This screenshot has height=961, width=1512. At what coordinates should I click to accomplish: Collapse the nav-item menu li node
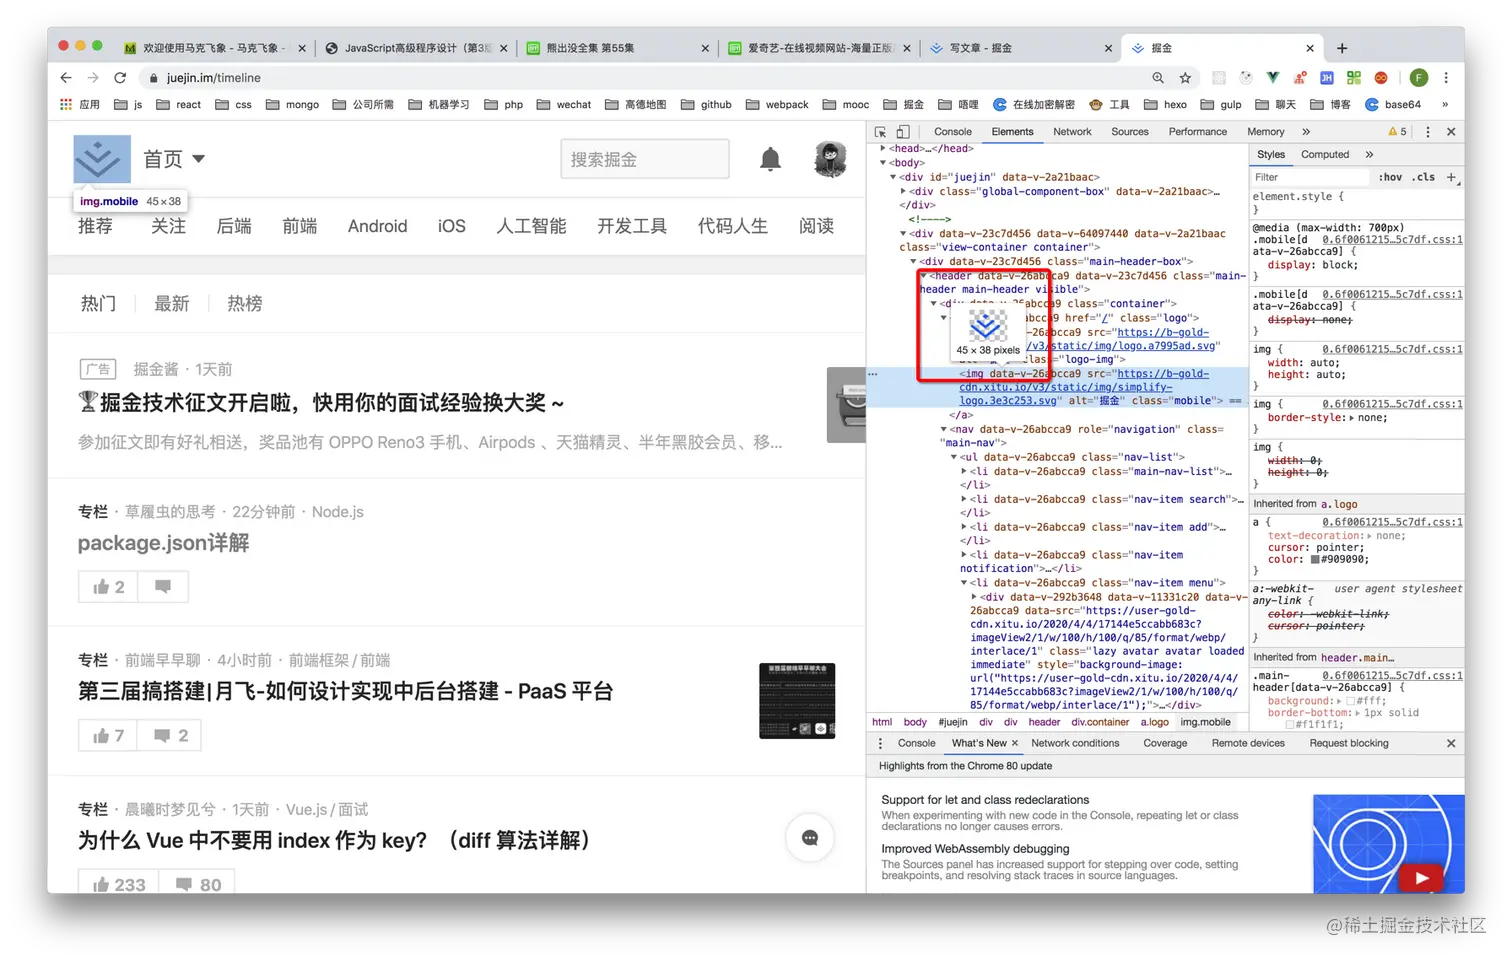click(x=964, y=583)
